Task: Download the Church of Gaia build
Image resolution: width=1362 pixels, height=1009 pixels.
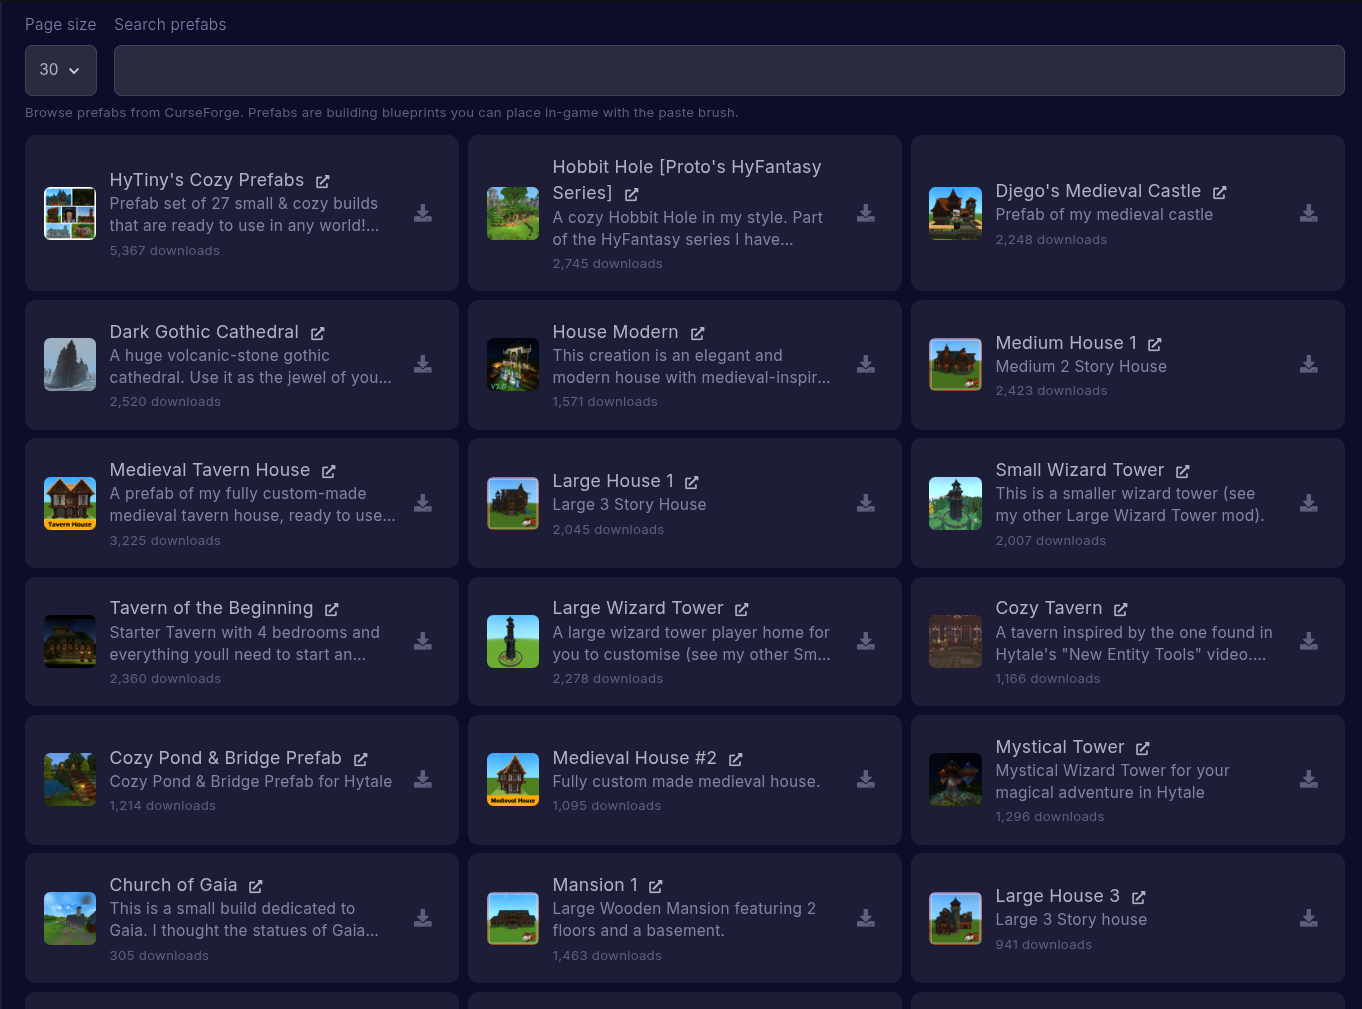Action: tap(422, 917)
